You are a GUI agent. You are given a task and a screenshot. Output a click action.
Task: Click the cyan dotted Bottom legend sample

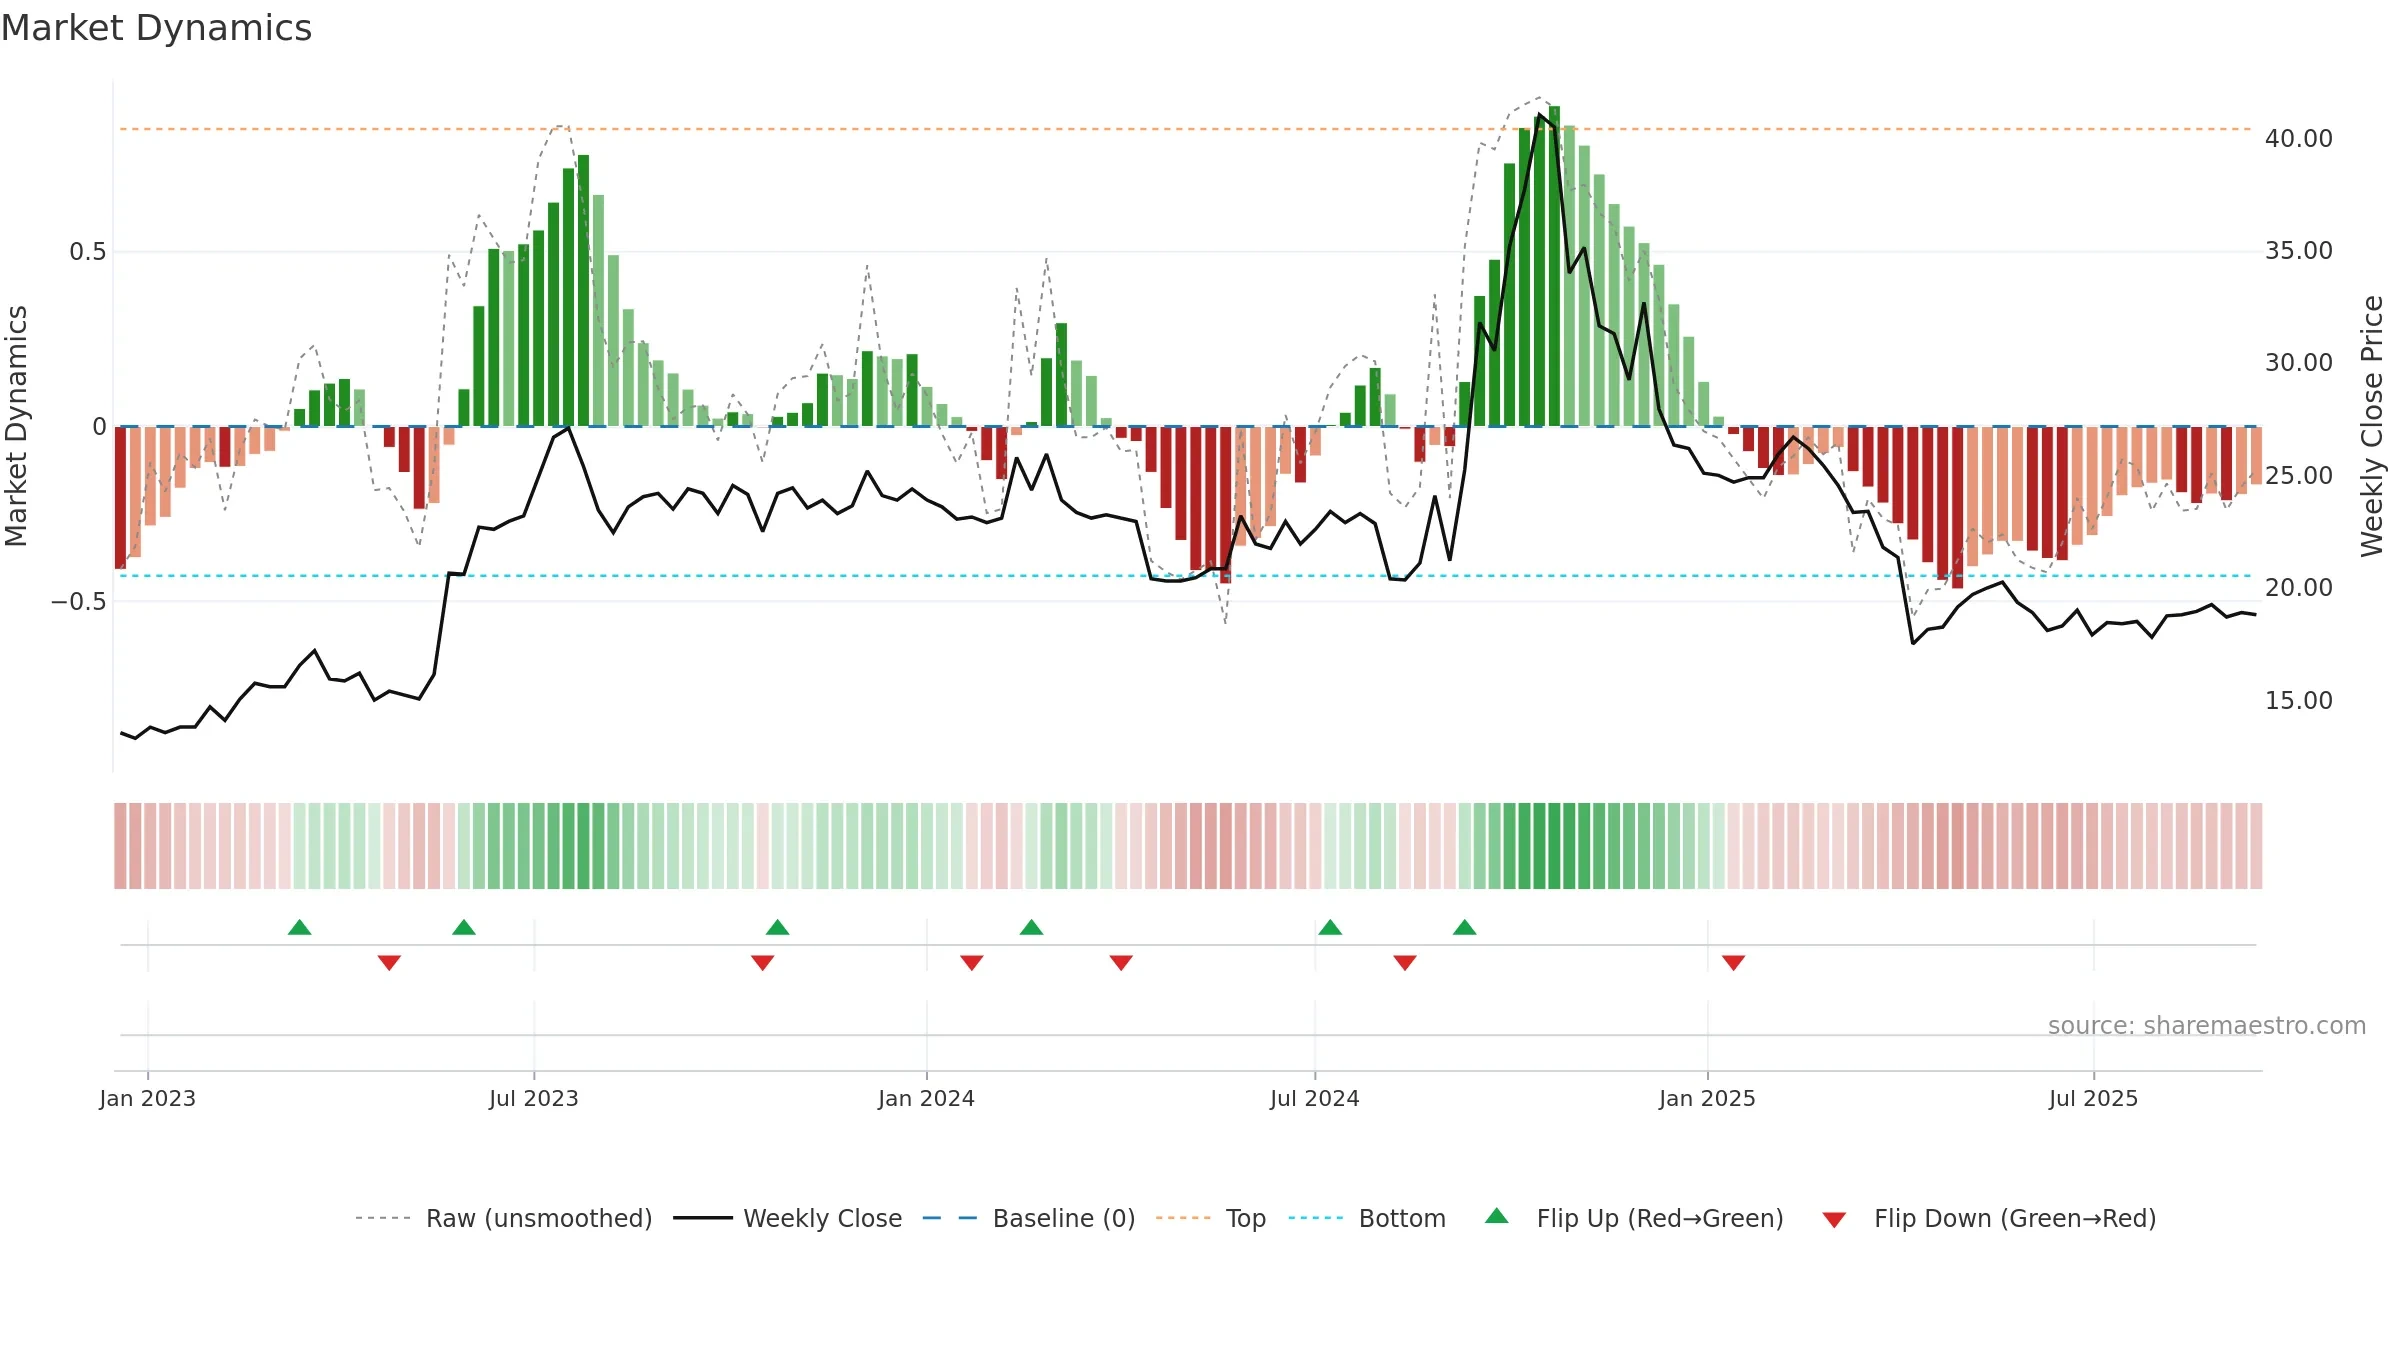tap(1316, 1218)
